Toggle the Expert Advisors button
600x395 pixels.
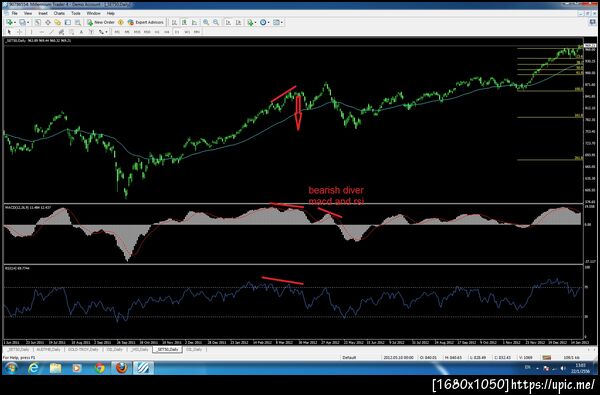(147, 22)
